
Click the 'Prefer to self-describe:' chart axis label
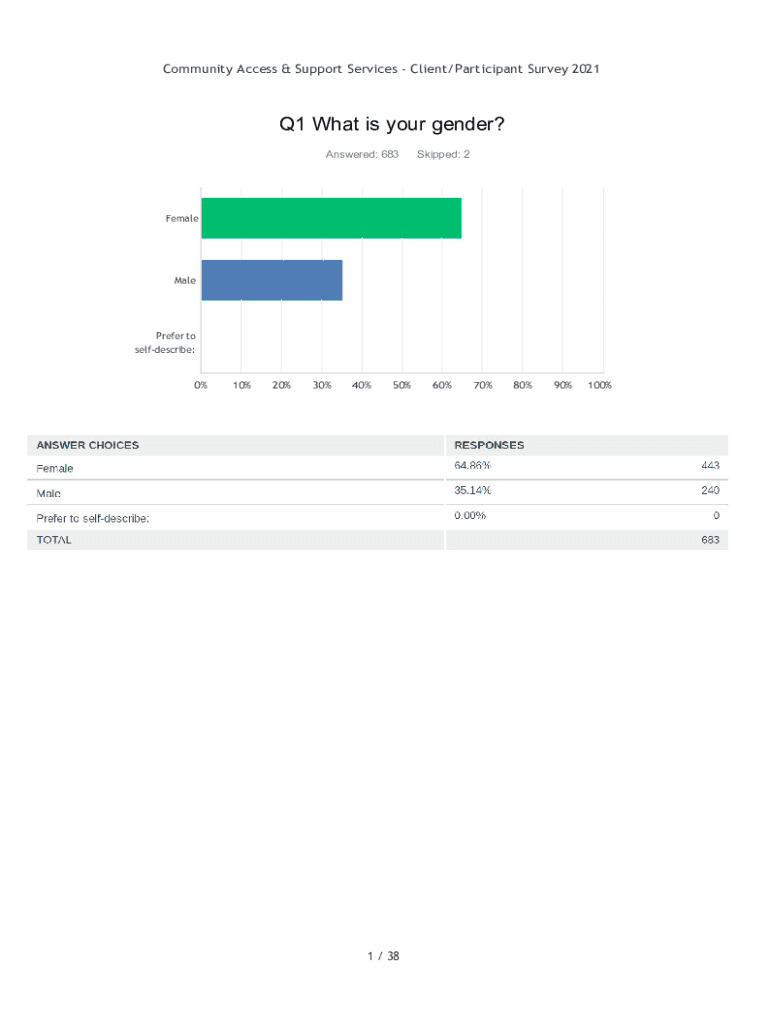click(165, 342)
